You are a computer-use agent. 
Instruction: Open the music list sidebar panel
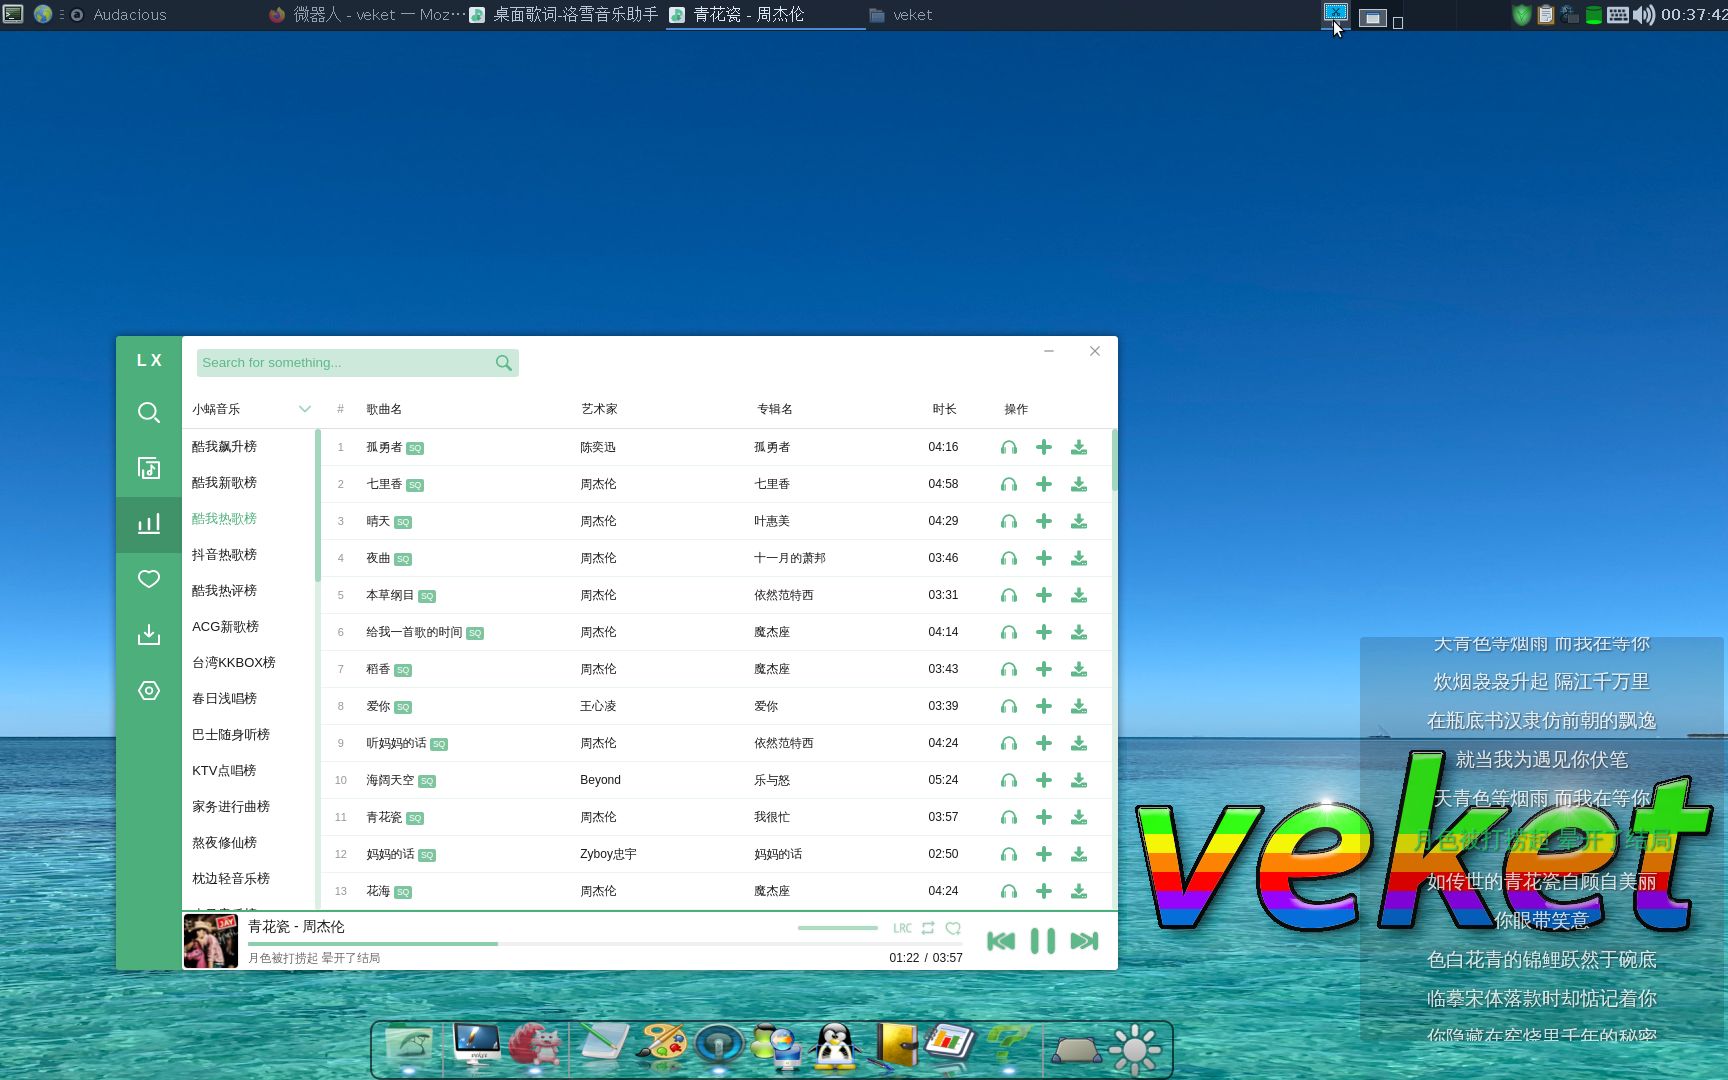(x=149, y=467)
